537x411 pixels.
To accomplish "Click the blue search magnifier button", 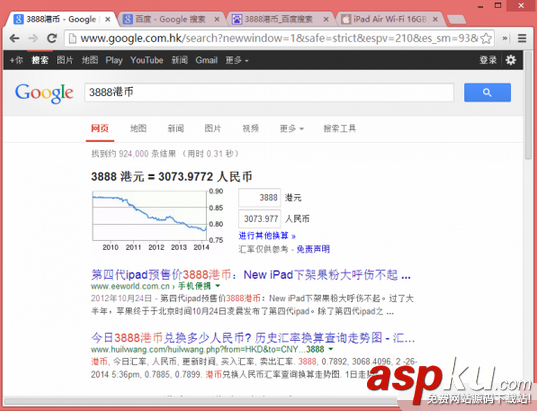I will pos(487,92).
